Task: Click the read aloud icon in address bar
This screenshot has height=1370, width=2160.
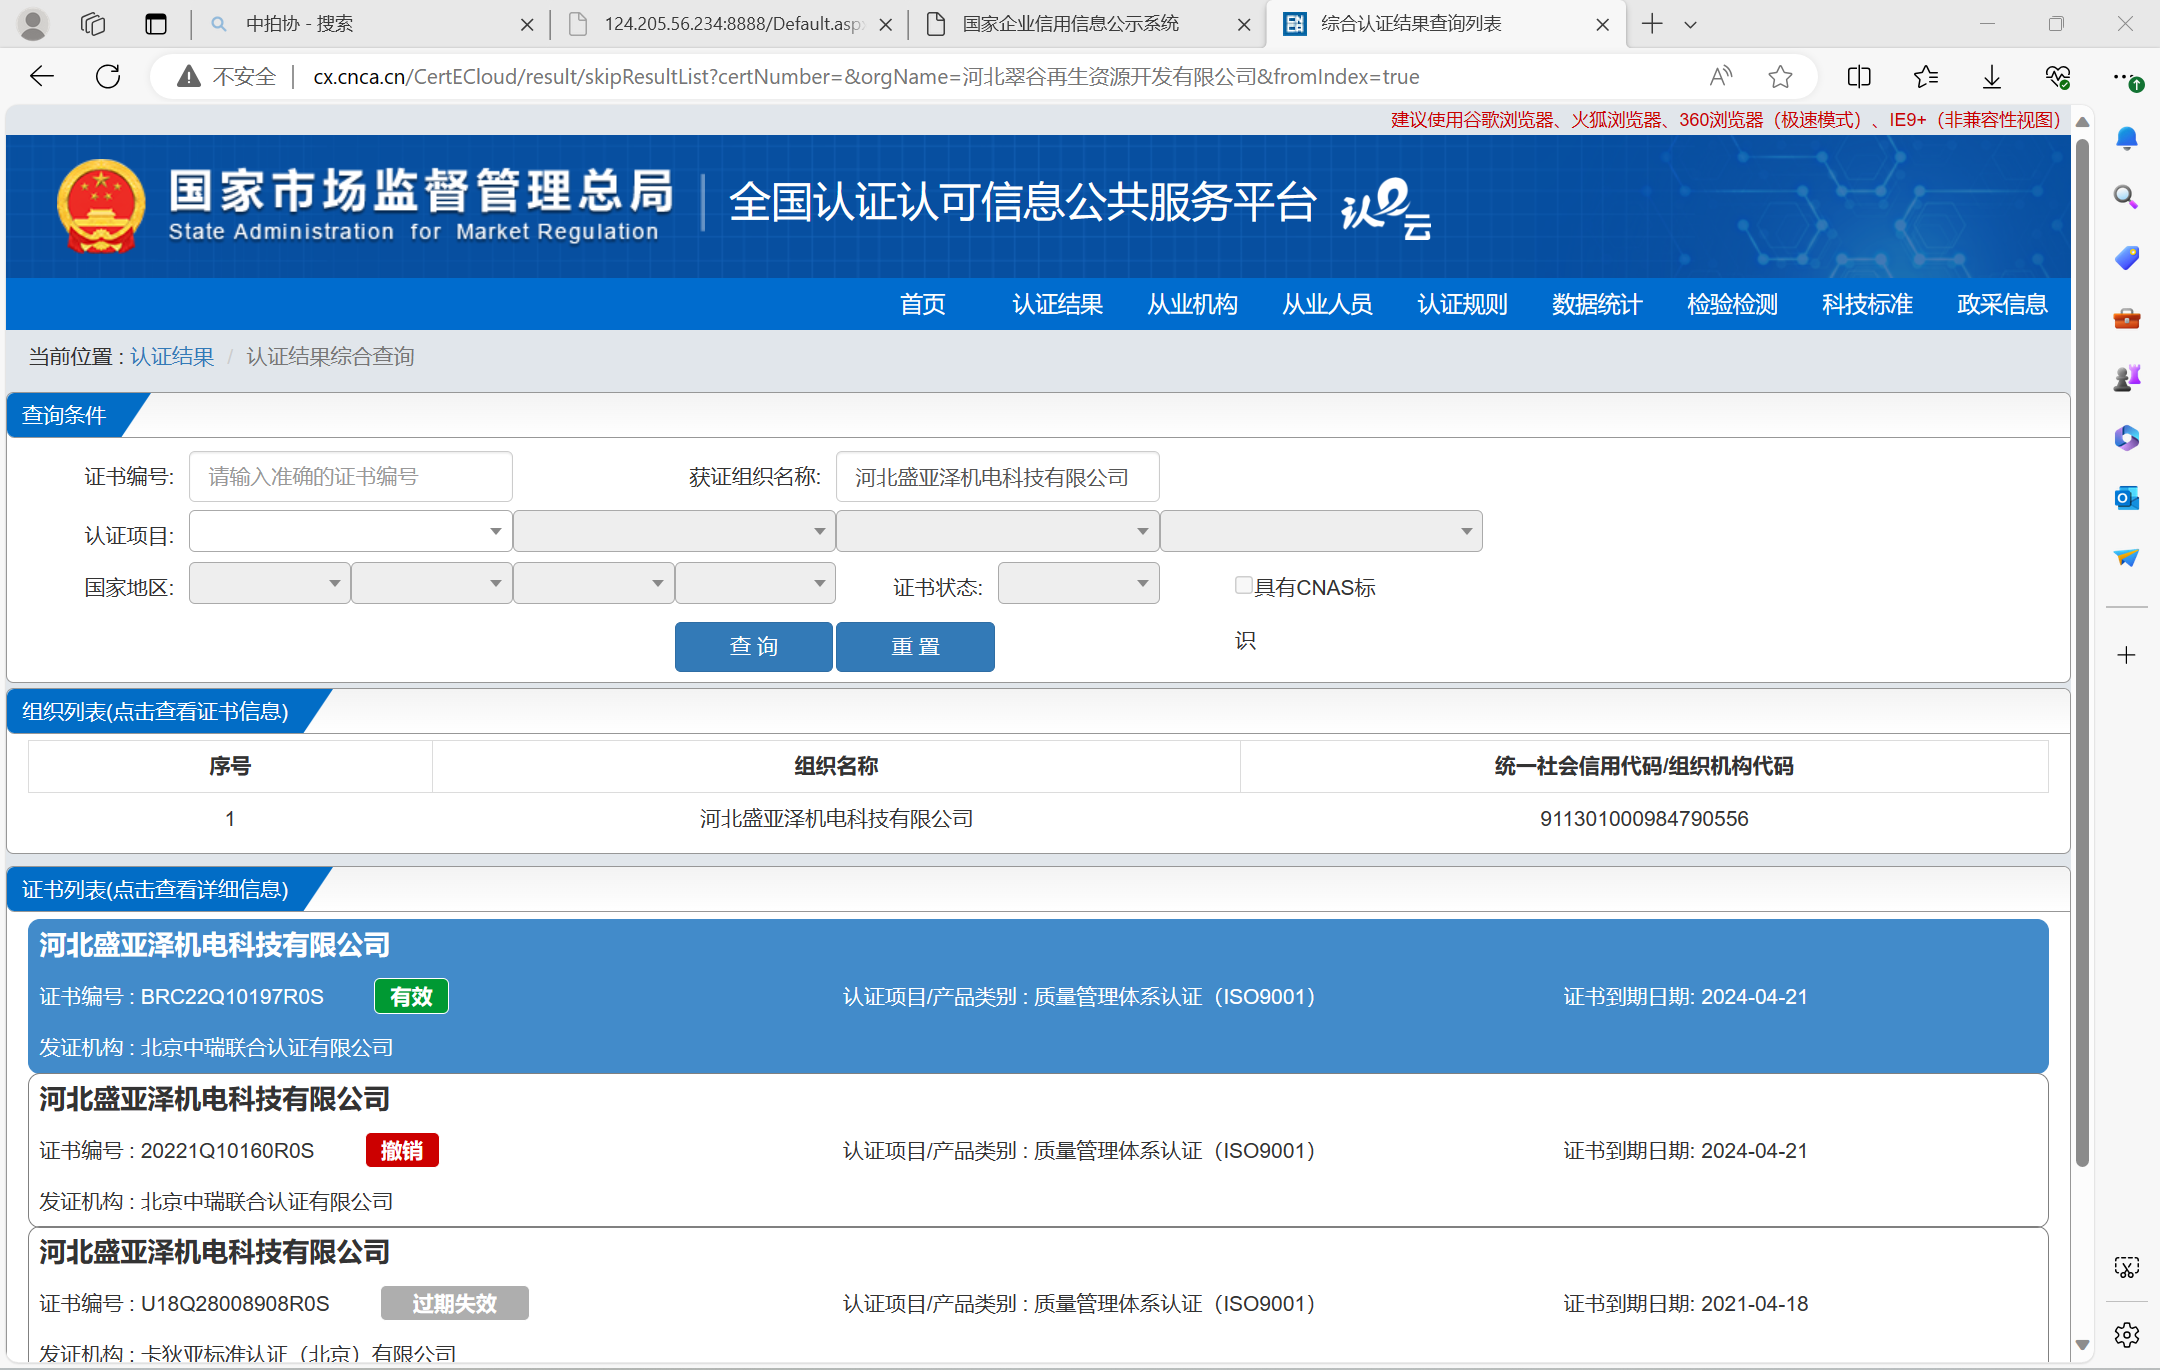Action: (1720, 76)
